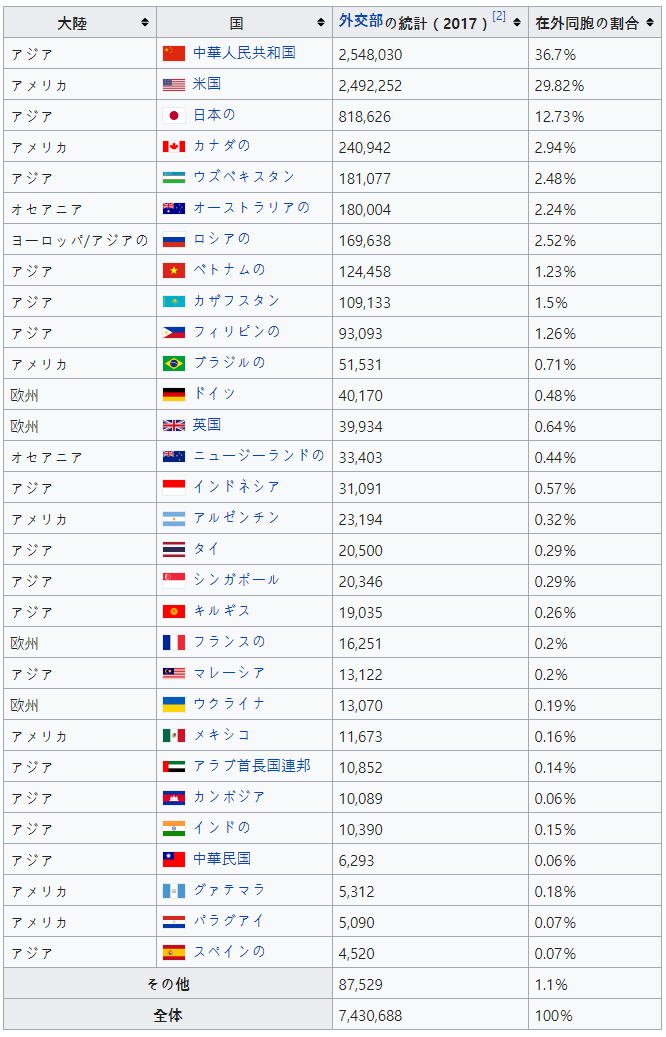Click the Vietnam flag icon
The width and height of the screenshot is (666, 1037).
(x=174, y=270)
